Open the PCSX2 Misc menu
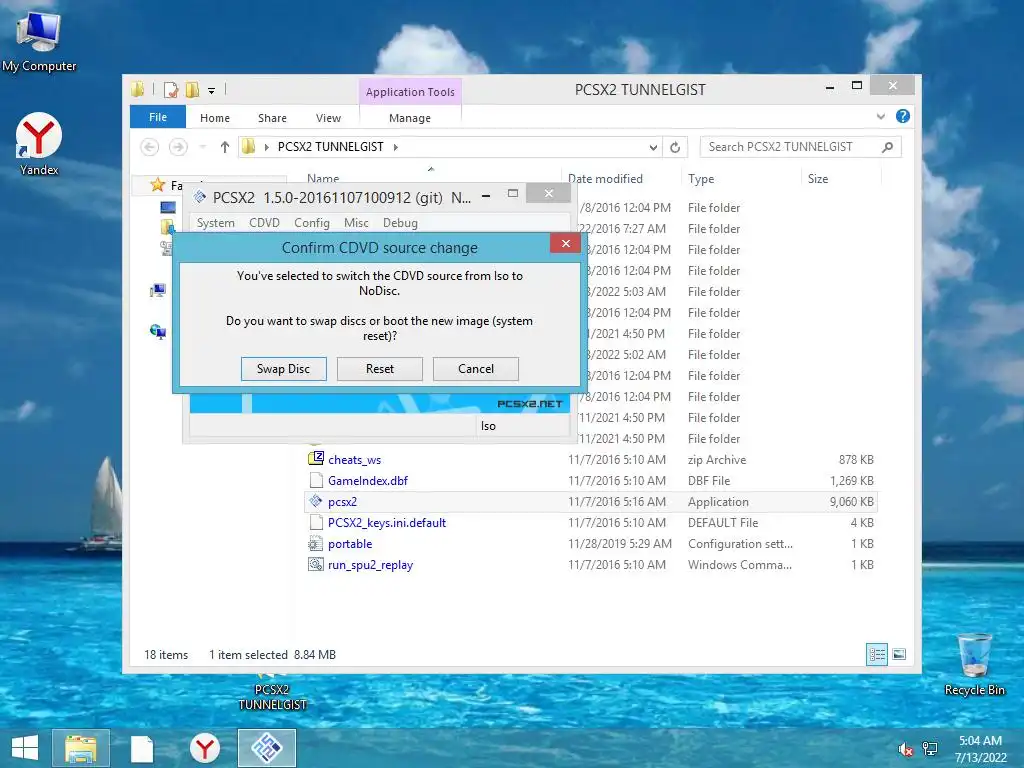The height and width of the screenshot is (768, 1024). tap(356, 223)
